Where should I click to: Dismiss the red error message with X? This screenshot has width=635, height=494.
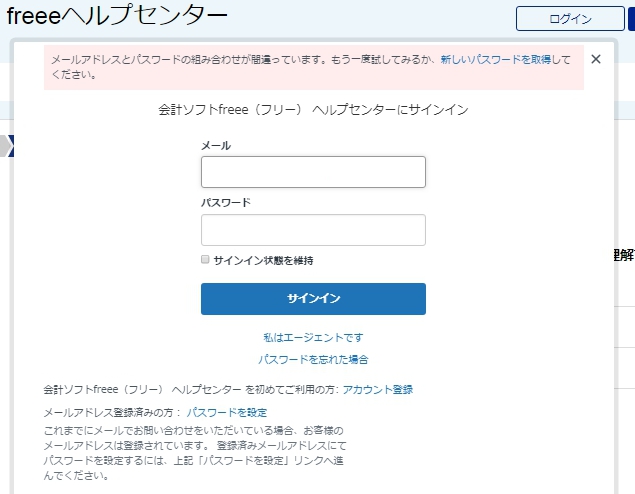(596, 59)
